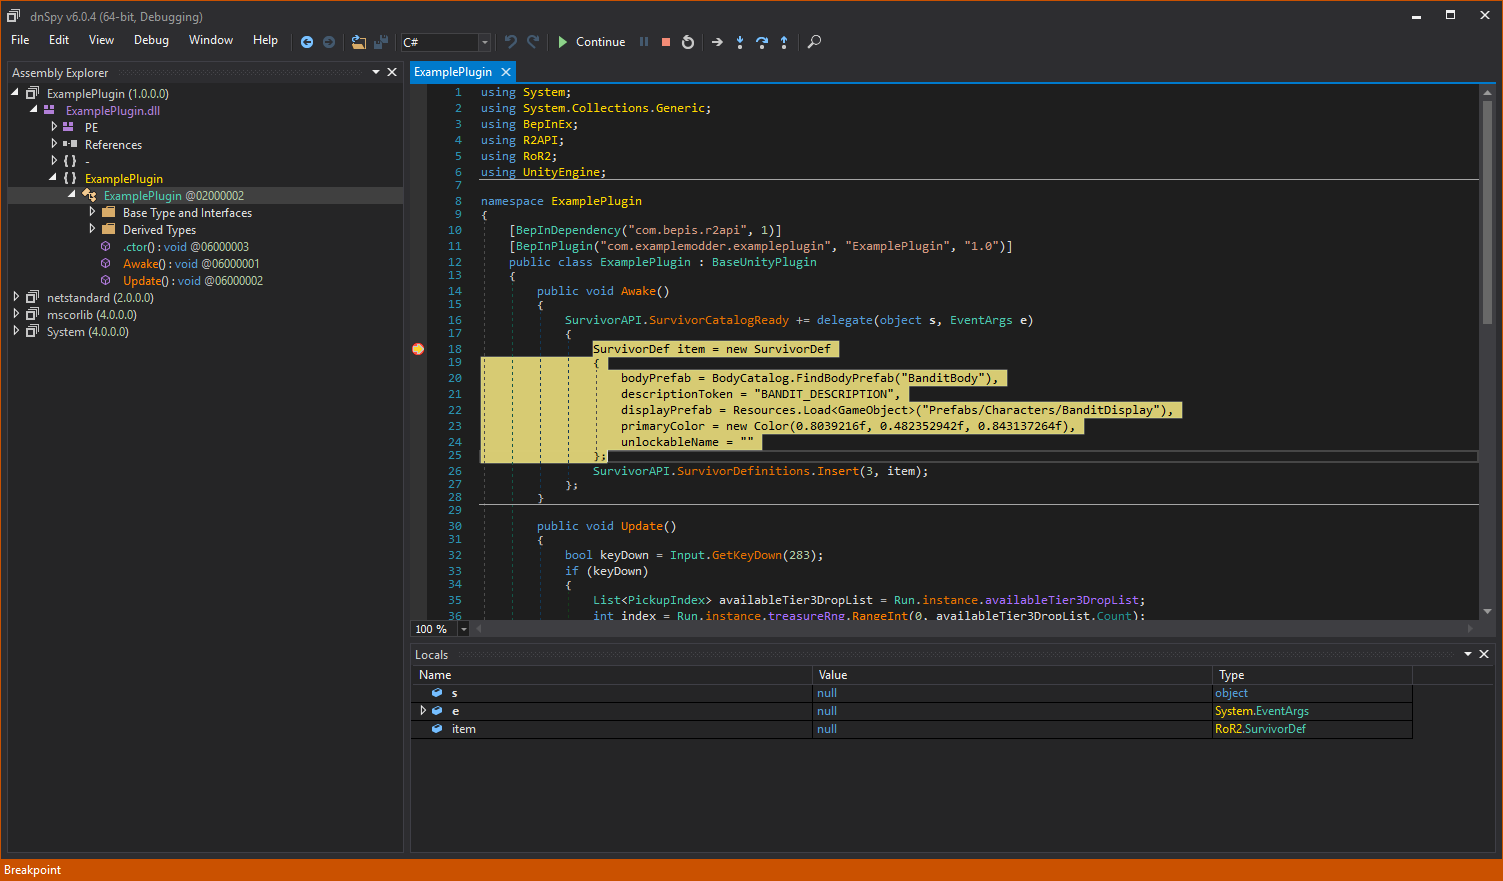This screenshot has height=881, width=1503.
Task: Pause execution with the Break All icon
Action: [644, 42]
